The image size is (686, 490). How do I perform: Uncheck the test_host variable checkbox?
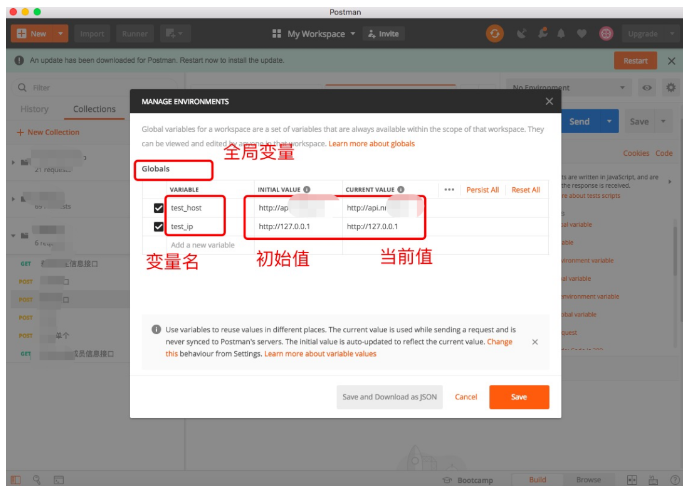point(158,208)
